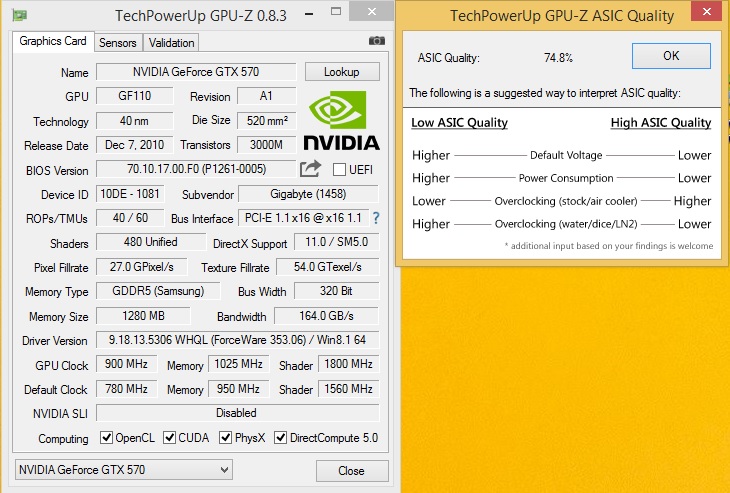Click the Power Consumption row label

click(x=566, y=178)
